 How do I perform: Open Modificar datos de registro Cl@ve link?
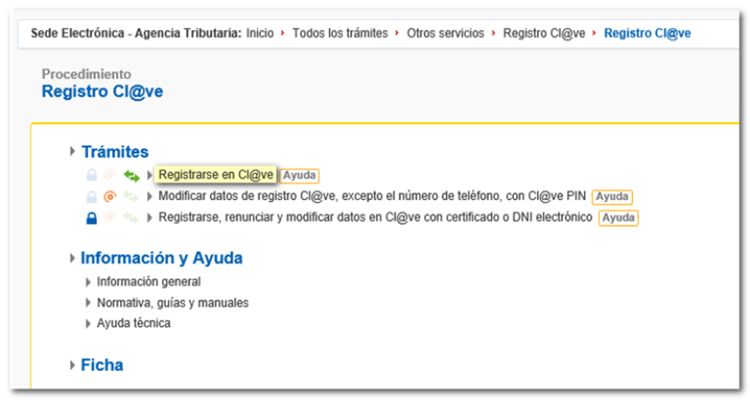pyautogui.click(x=372, y=197)
